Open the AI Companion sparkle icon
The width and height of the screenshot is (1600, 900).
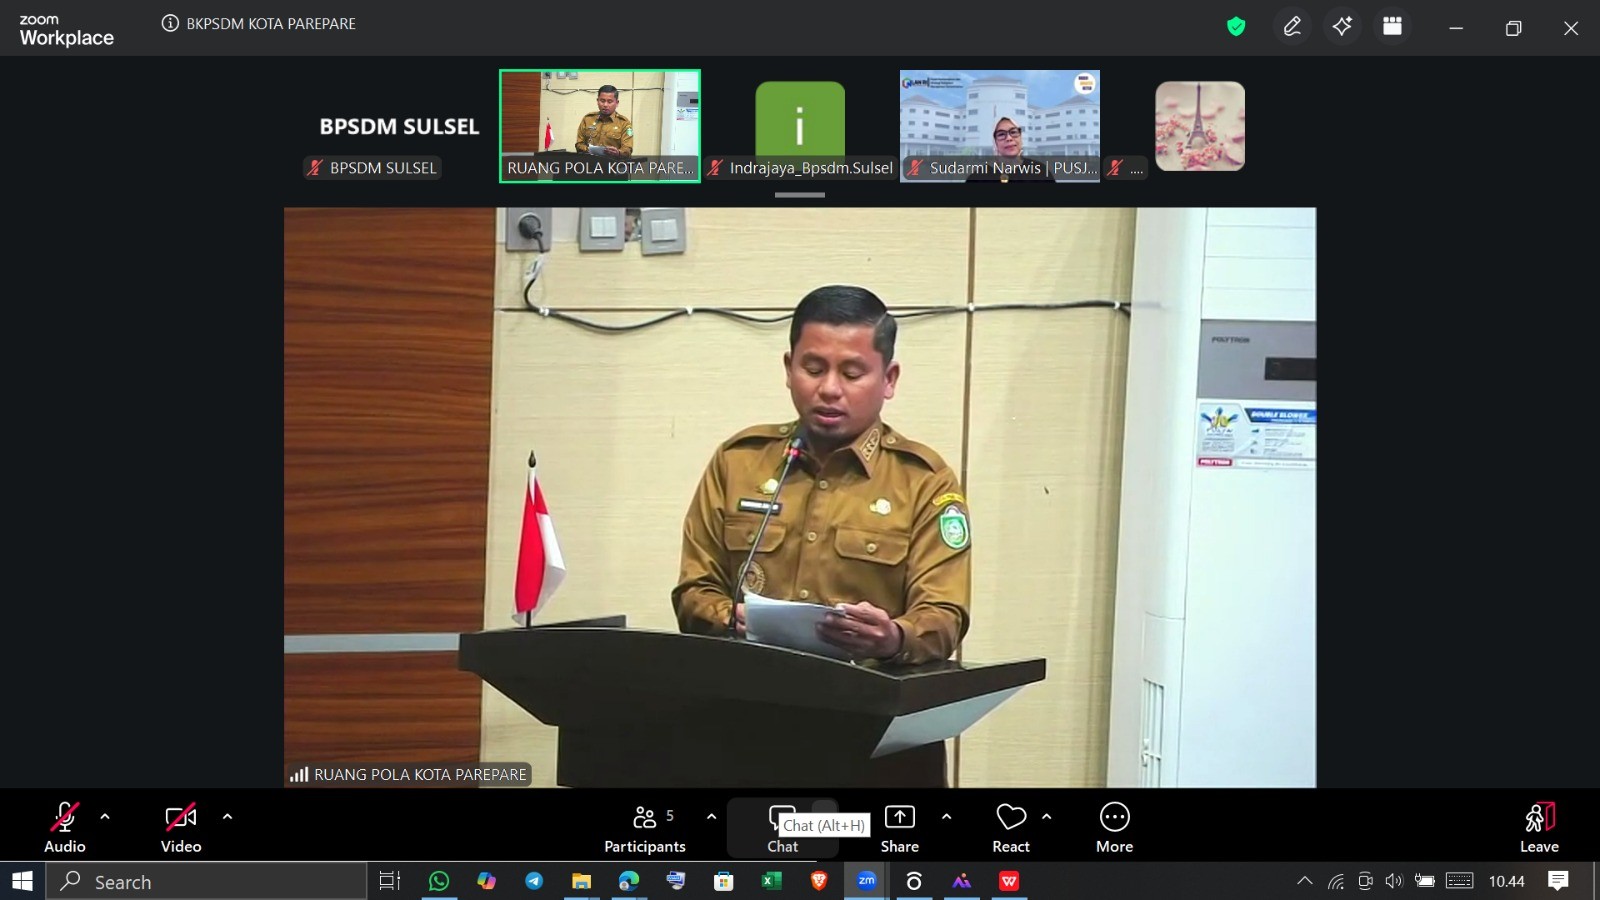click(1342, 27)
